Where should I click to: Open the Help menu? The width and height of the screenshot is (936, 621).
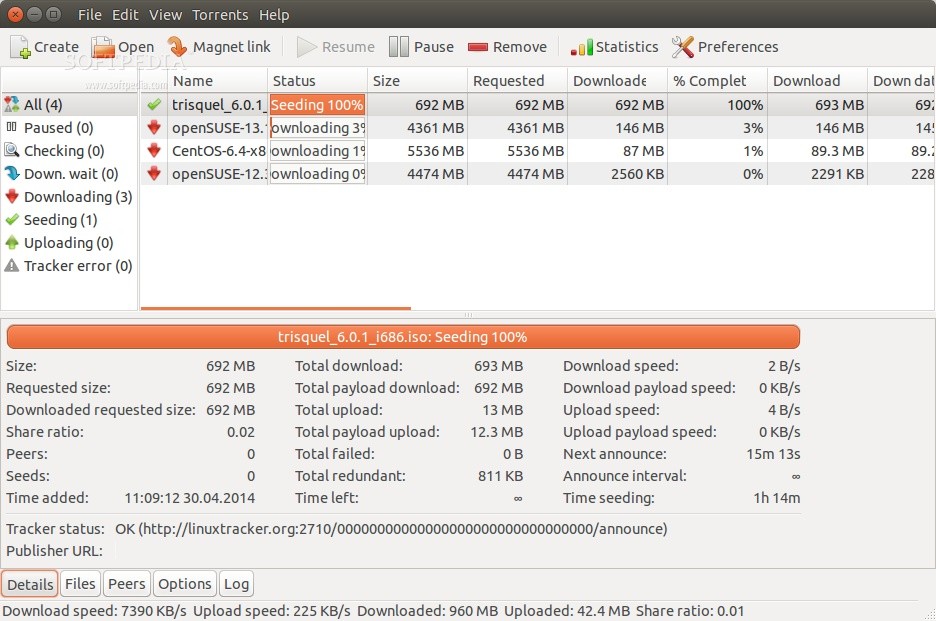pyautogui.click(x=274, y=14)
